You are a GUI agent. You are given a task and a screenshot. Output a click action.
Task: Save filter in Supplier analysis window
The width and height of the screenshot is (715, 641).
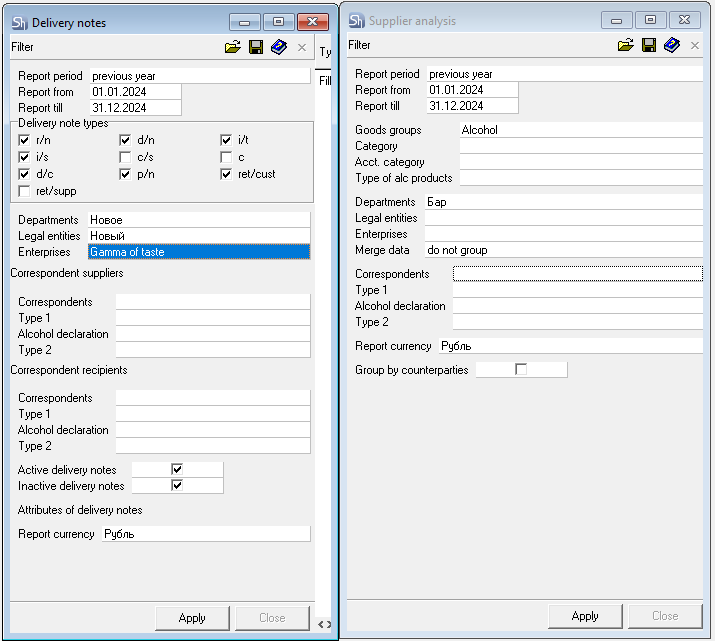649,45
